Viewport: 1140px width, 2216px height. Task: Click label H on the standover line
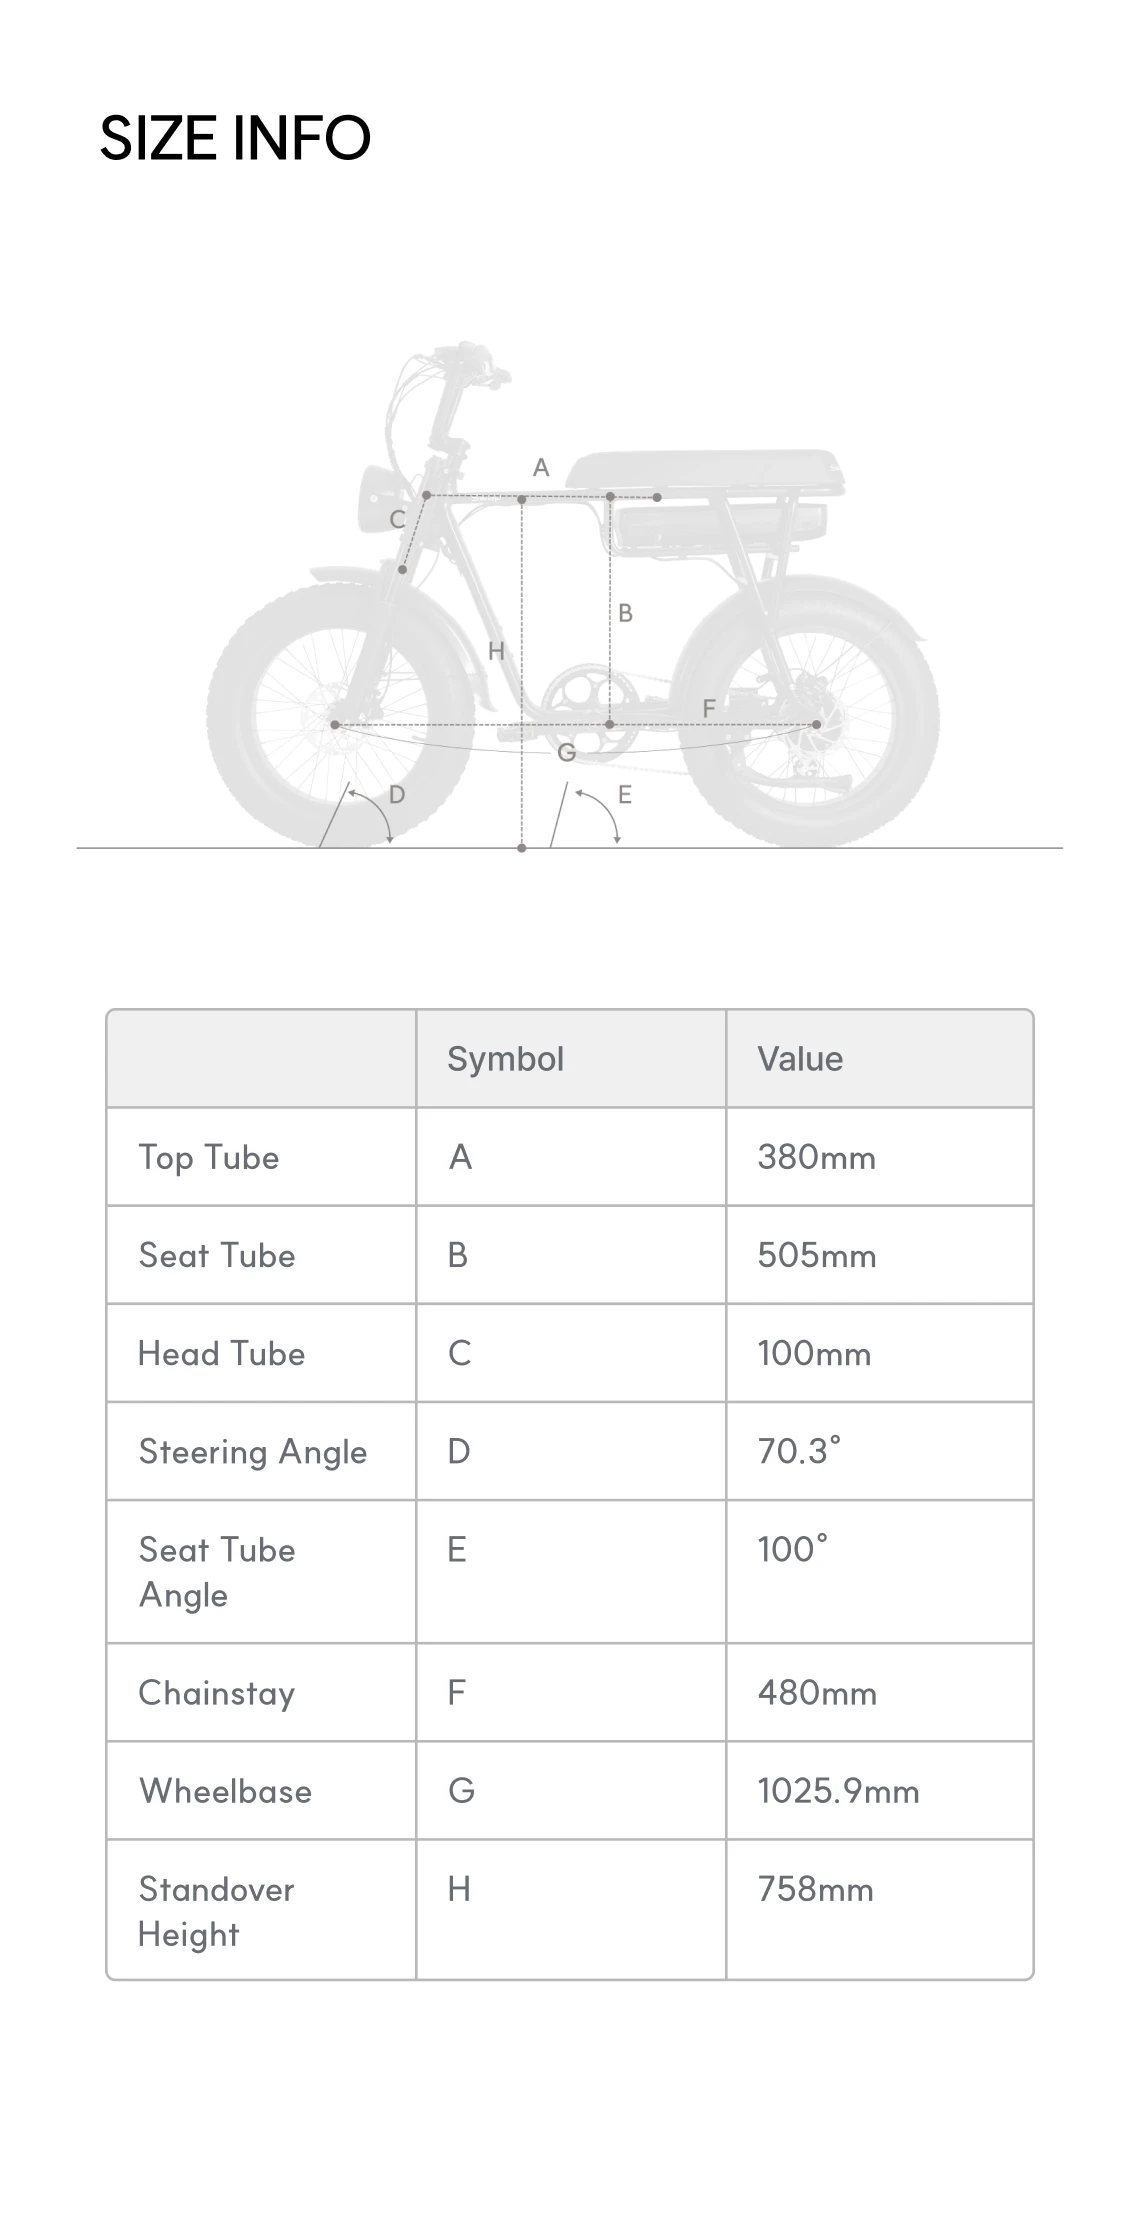(496, 652)
